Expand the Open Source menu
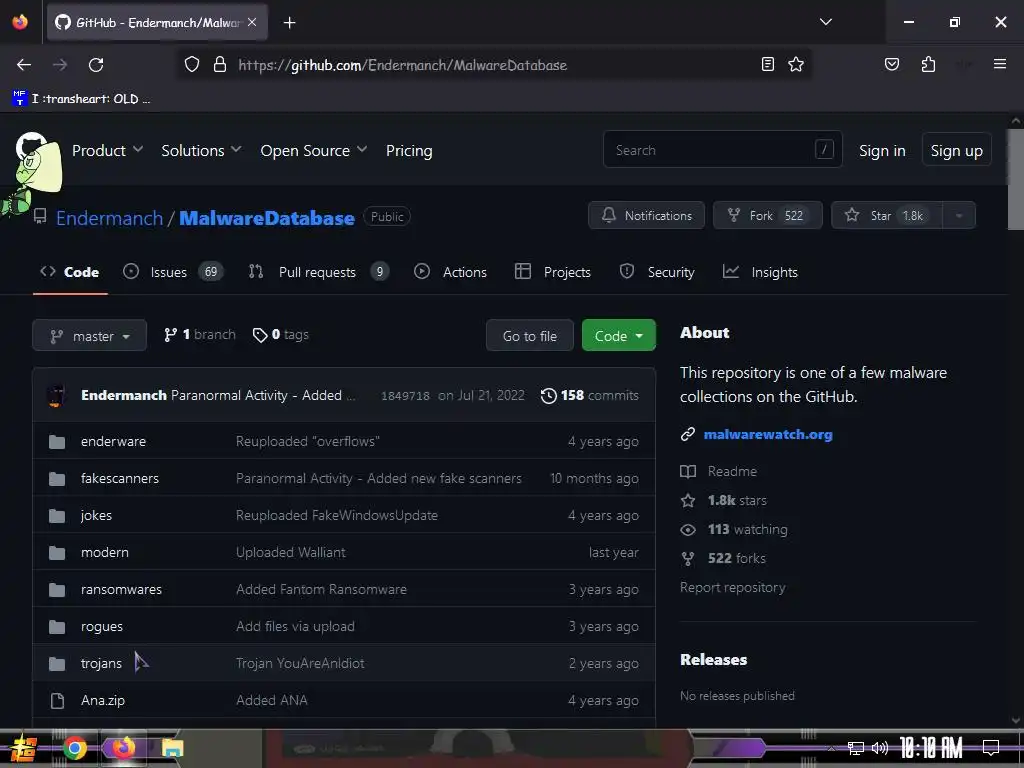 click(x=313, y=150)
